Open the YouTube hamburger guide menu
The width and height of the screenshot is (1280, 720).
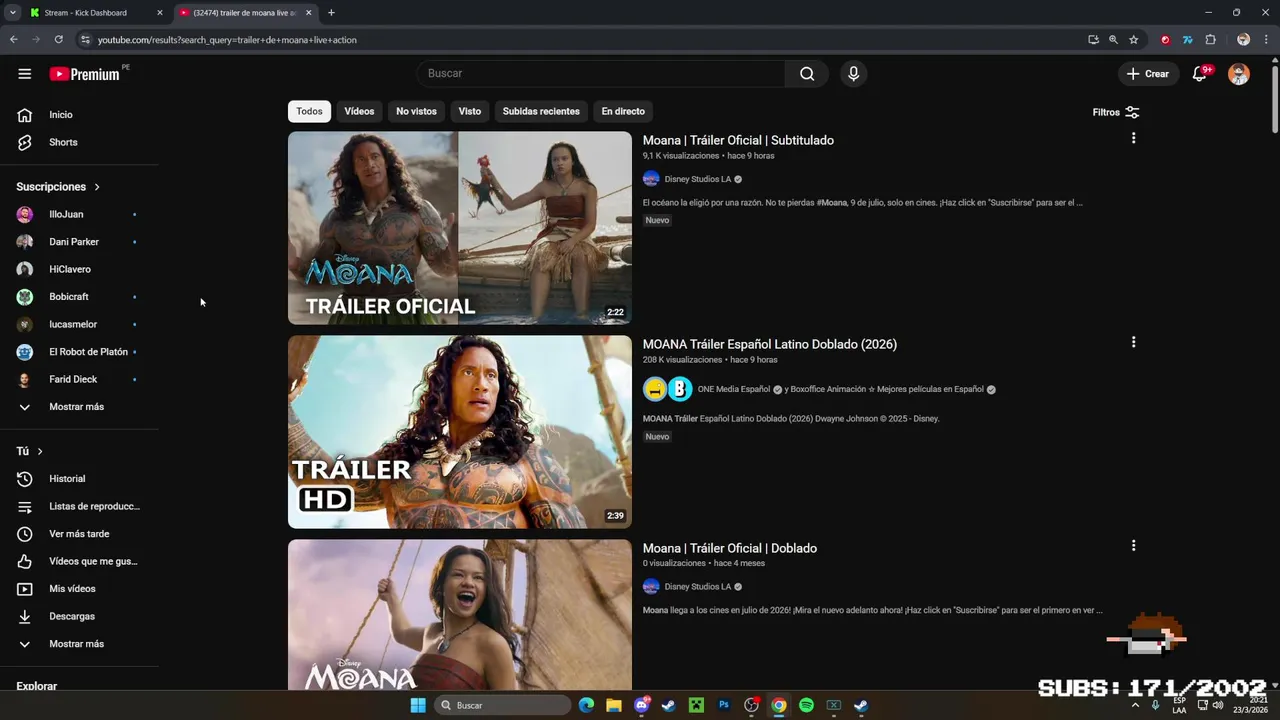point(24,74)
